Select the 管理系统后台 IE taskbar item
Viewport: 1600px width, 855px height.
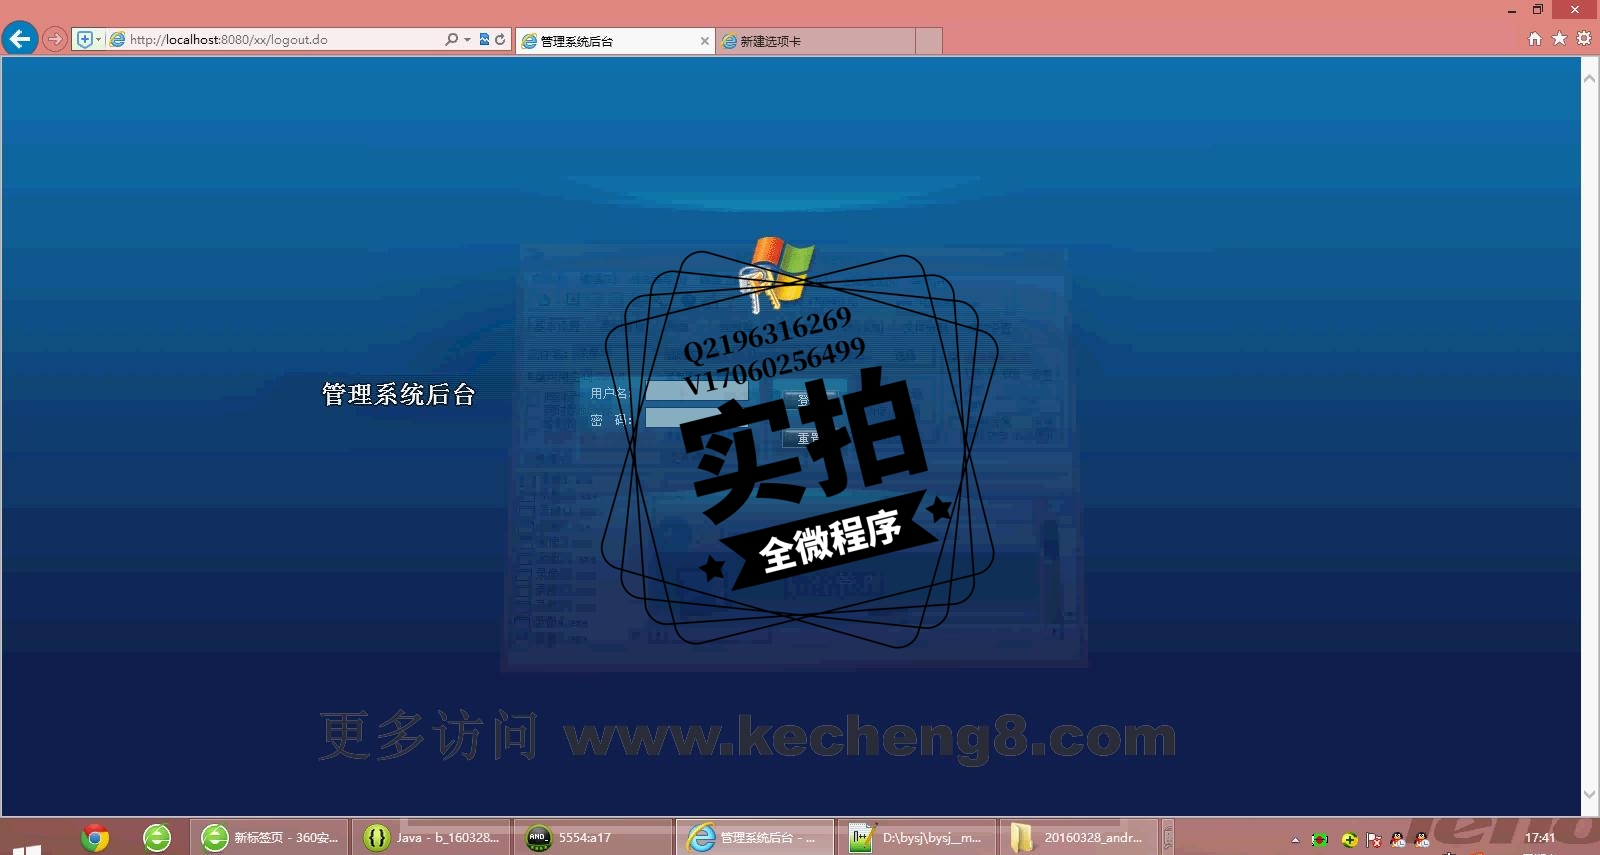click(755, 837)
